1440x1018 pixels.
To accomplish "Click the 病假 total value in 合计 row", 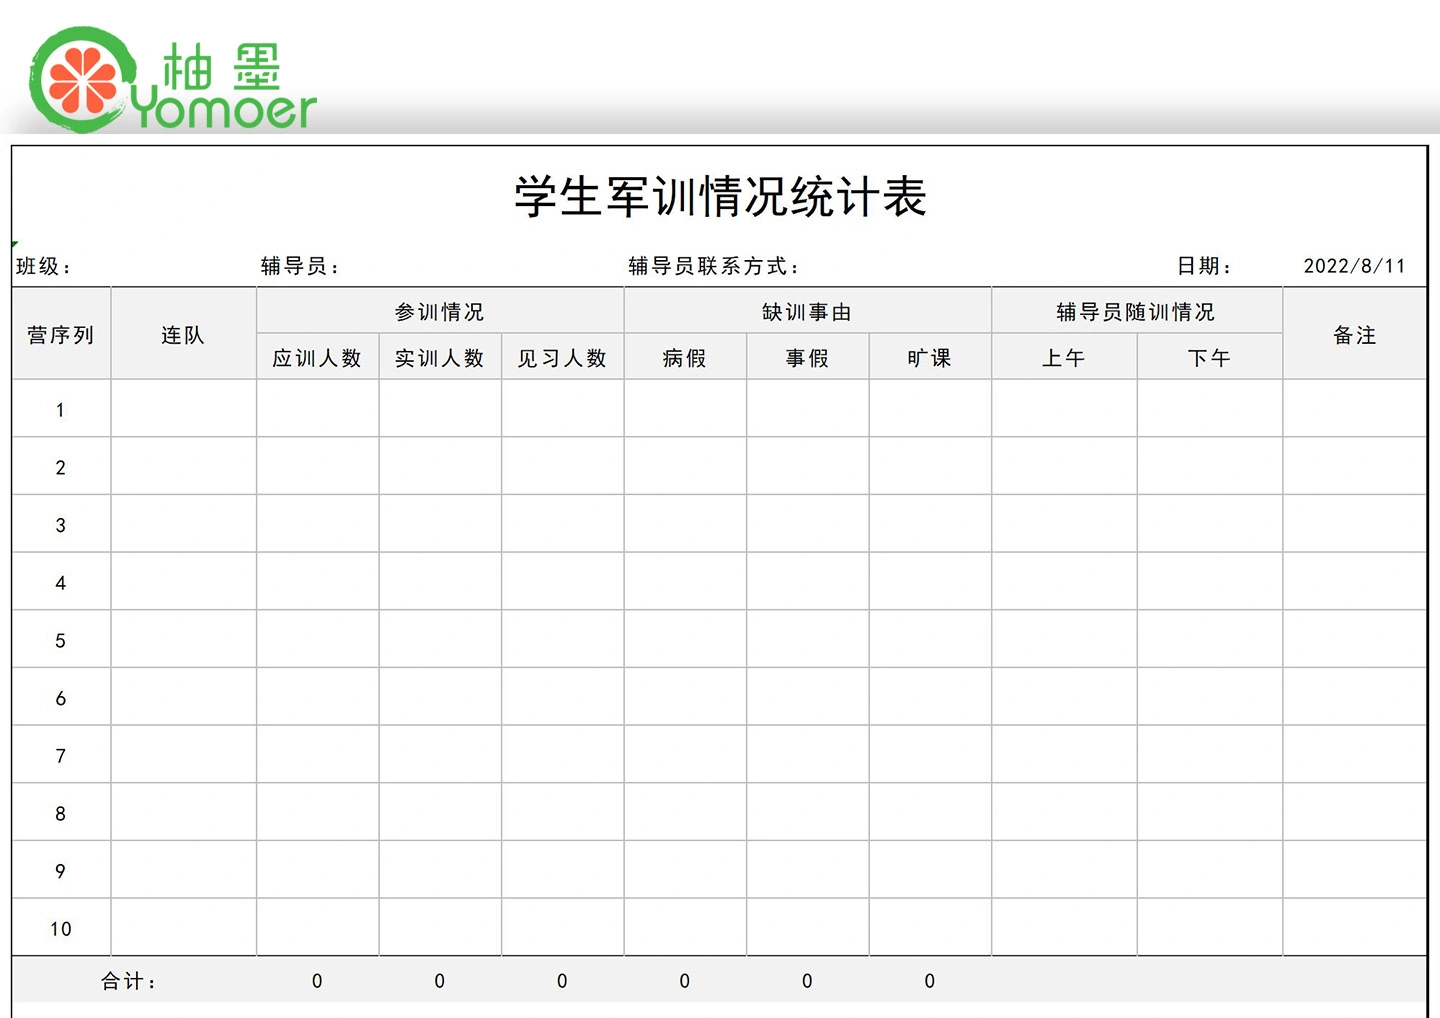I will [x=685, y=981].
